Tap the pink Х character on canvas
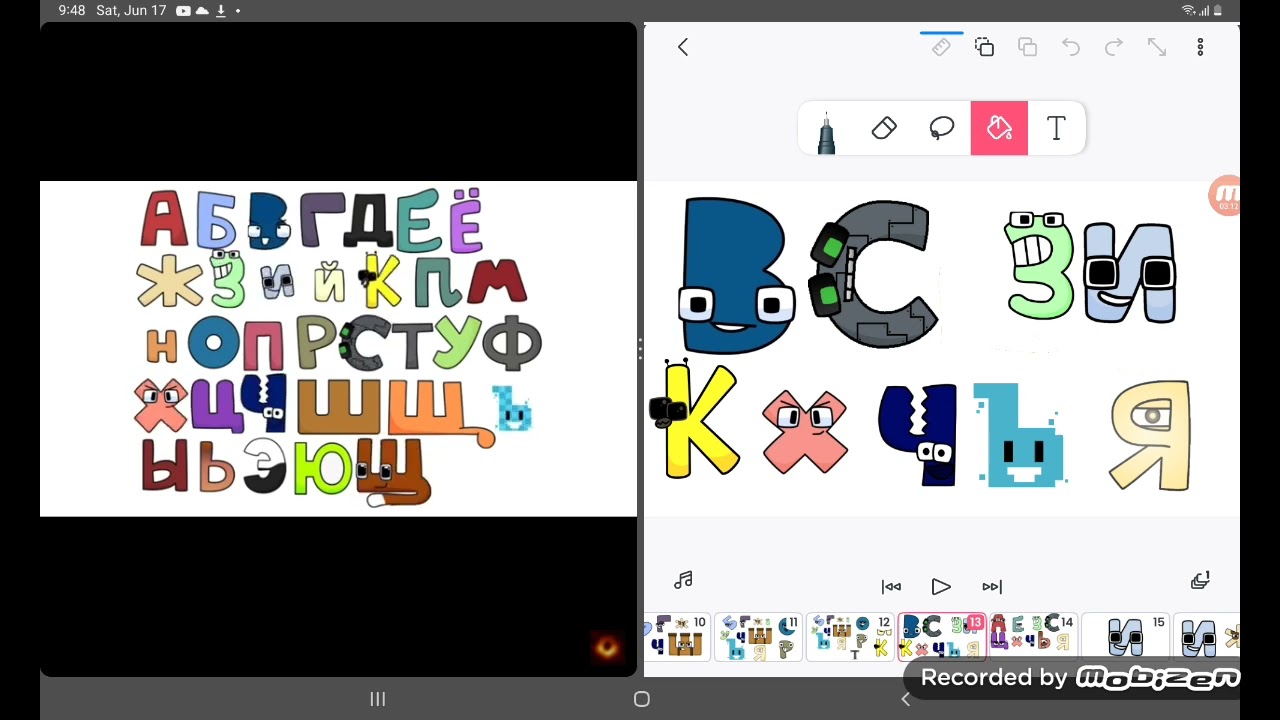This screenshot has width=1280, height=720. coord(805,431)
